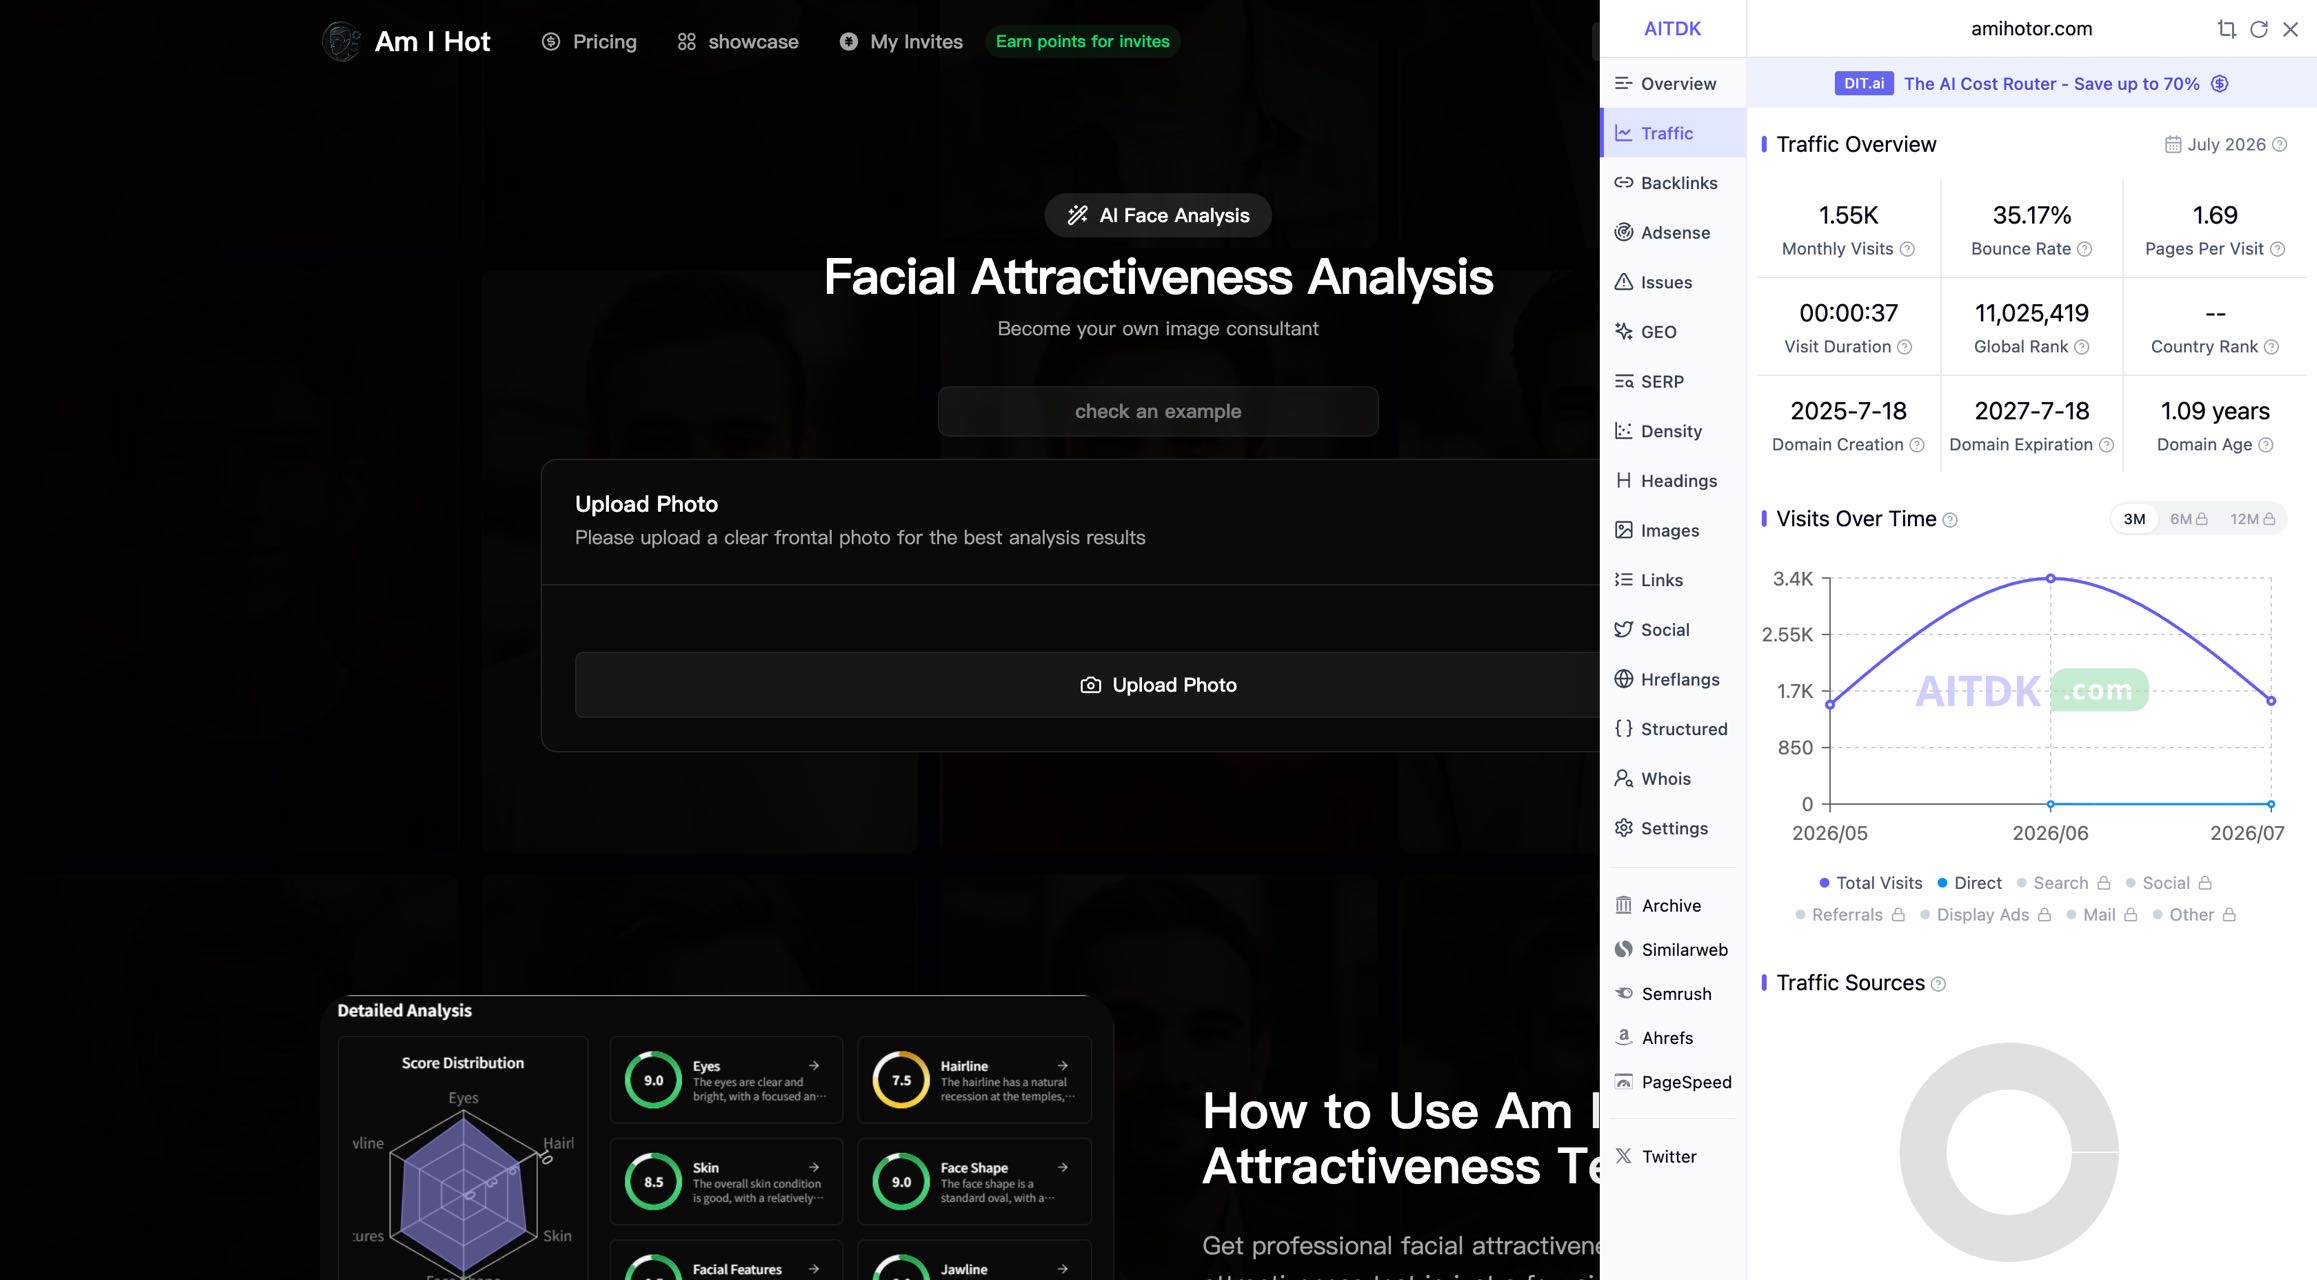2317x1280 pixels.
Task: Click help icon beside Visits Over Time
Action: pos(1950,520)
